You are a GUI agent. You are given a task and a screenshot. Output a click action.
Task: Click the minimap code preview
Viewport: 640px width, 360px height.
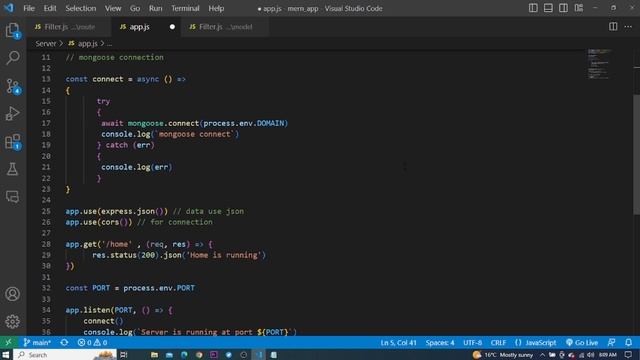point(599,64)
